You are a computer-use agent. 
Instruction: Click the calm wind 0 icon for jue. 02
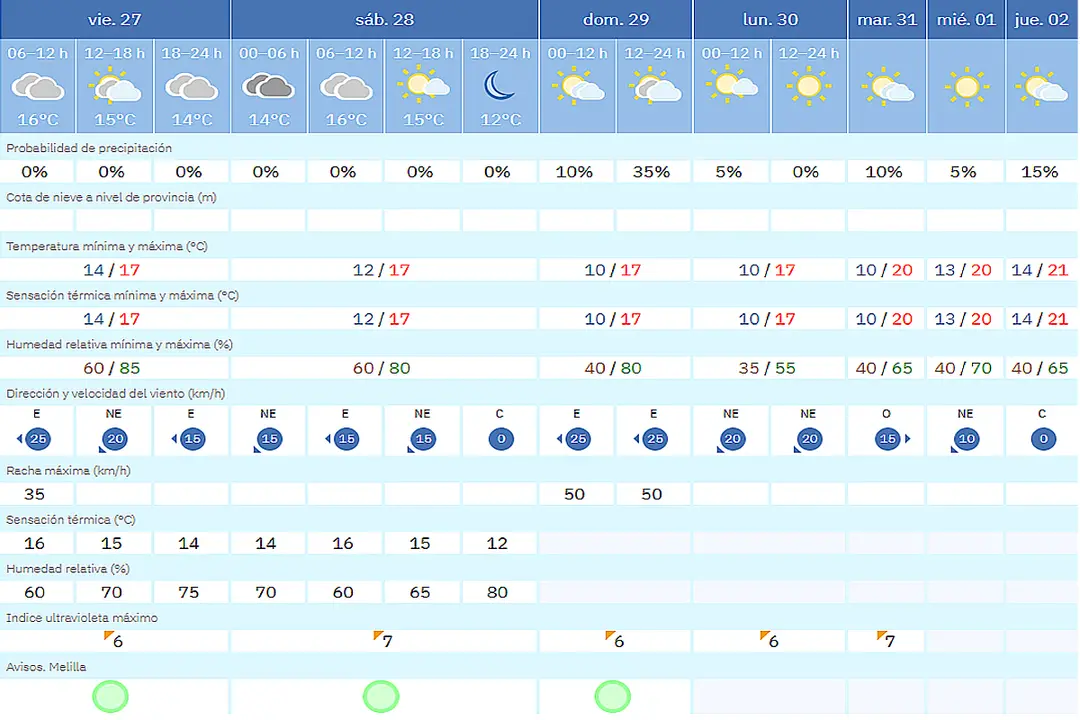(1043, 438)
